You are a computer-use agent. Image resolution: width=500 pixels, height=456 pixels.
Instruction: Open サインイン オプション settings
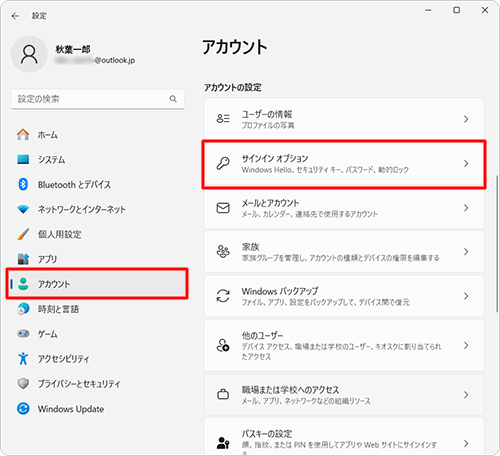pos(344,164)
